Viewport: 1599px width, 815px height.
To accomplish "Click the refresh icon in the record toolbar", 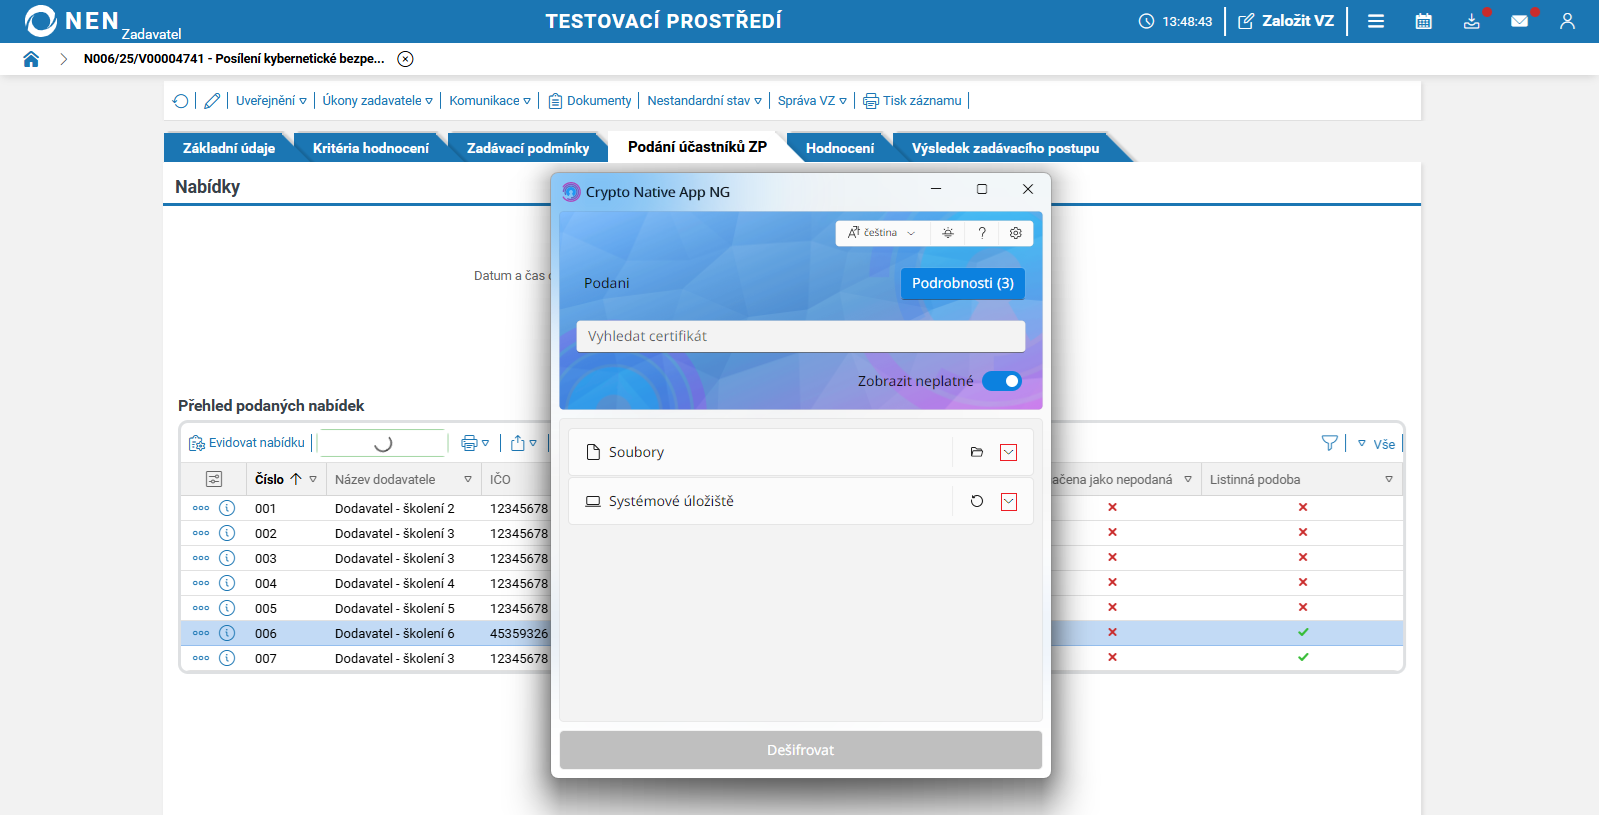I will click(180, 101).
